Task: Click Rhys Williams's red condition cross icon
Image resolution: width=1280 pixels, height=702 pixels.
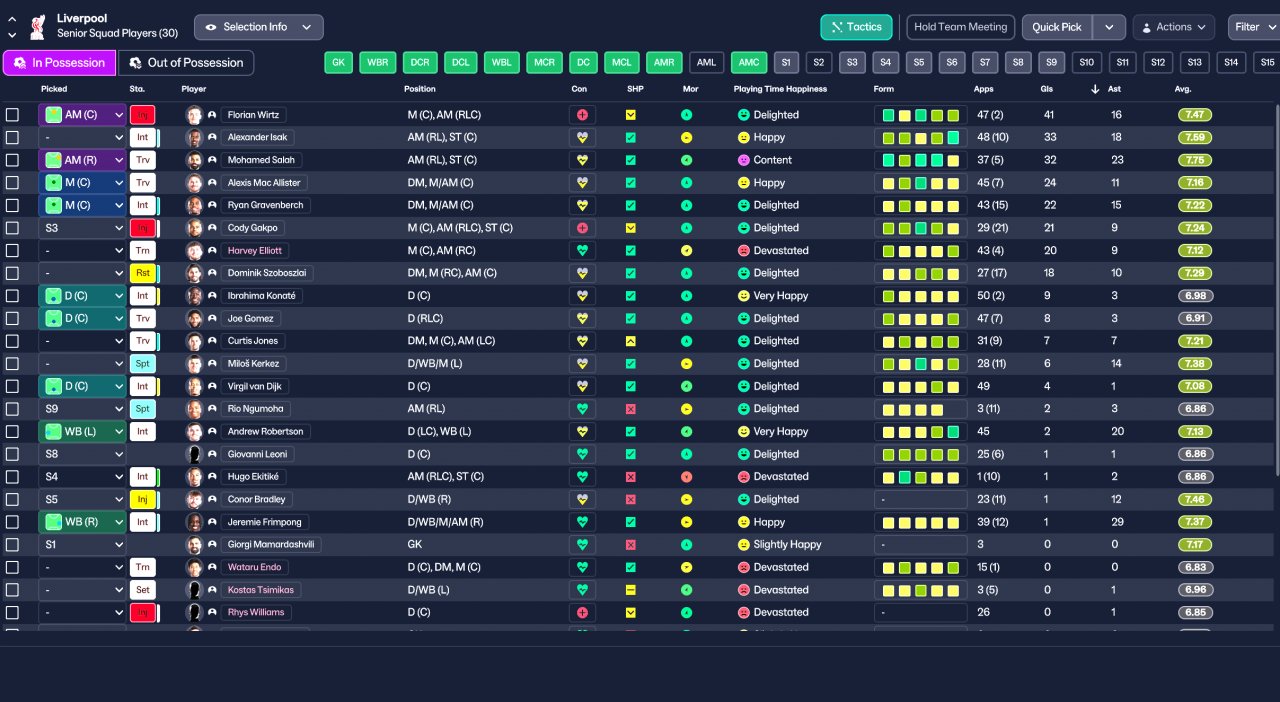Action: (582, 612)
